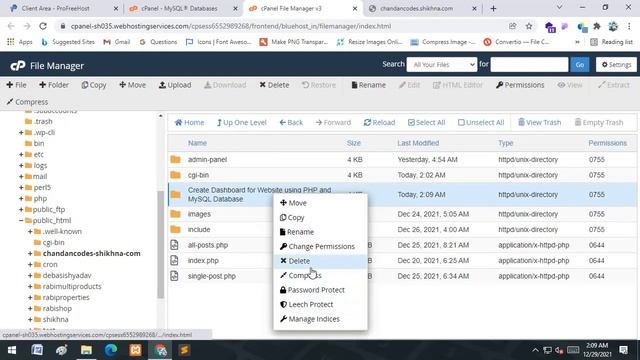Click the Go search button
Image resolution: width=640 pixels, height=360 pixels.
click(580, 64)
